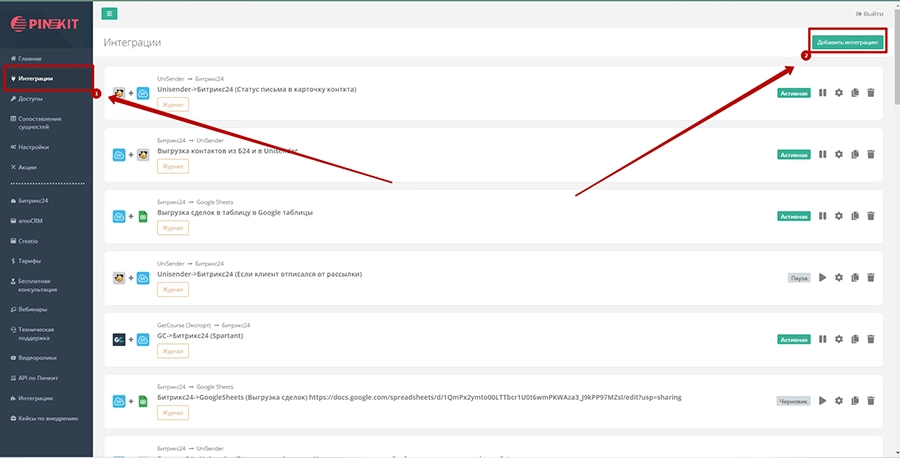The image size is (900, 458).
Task: Delete the GC->Битрикс24 (Spartant) integration
Action: pos(870,339)
